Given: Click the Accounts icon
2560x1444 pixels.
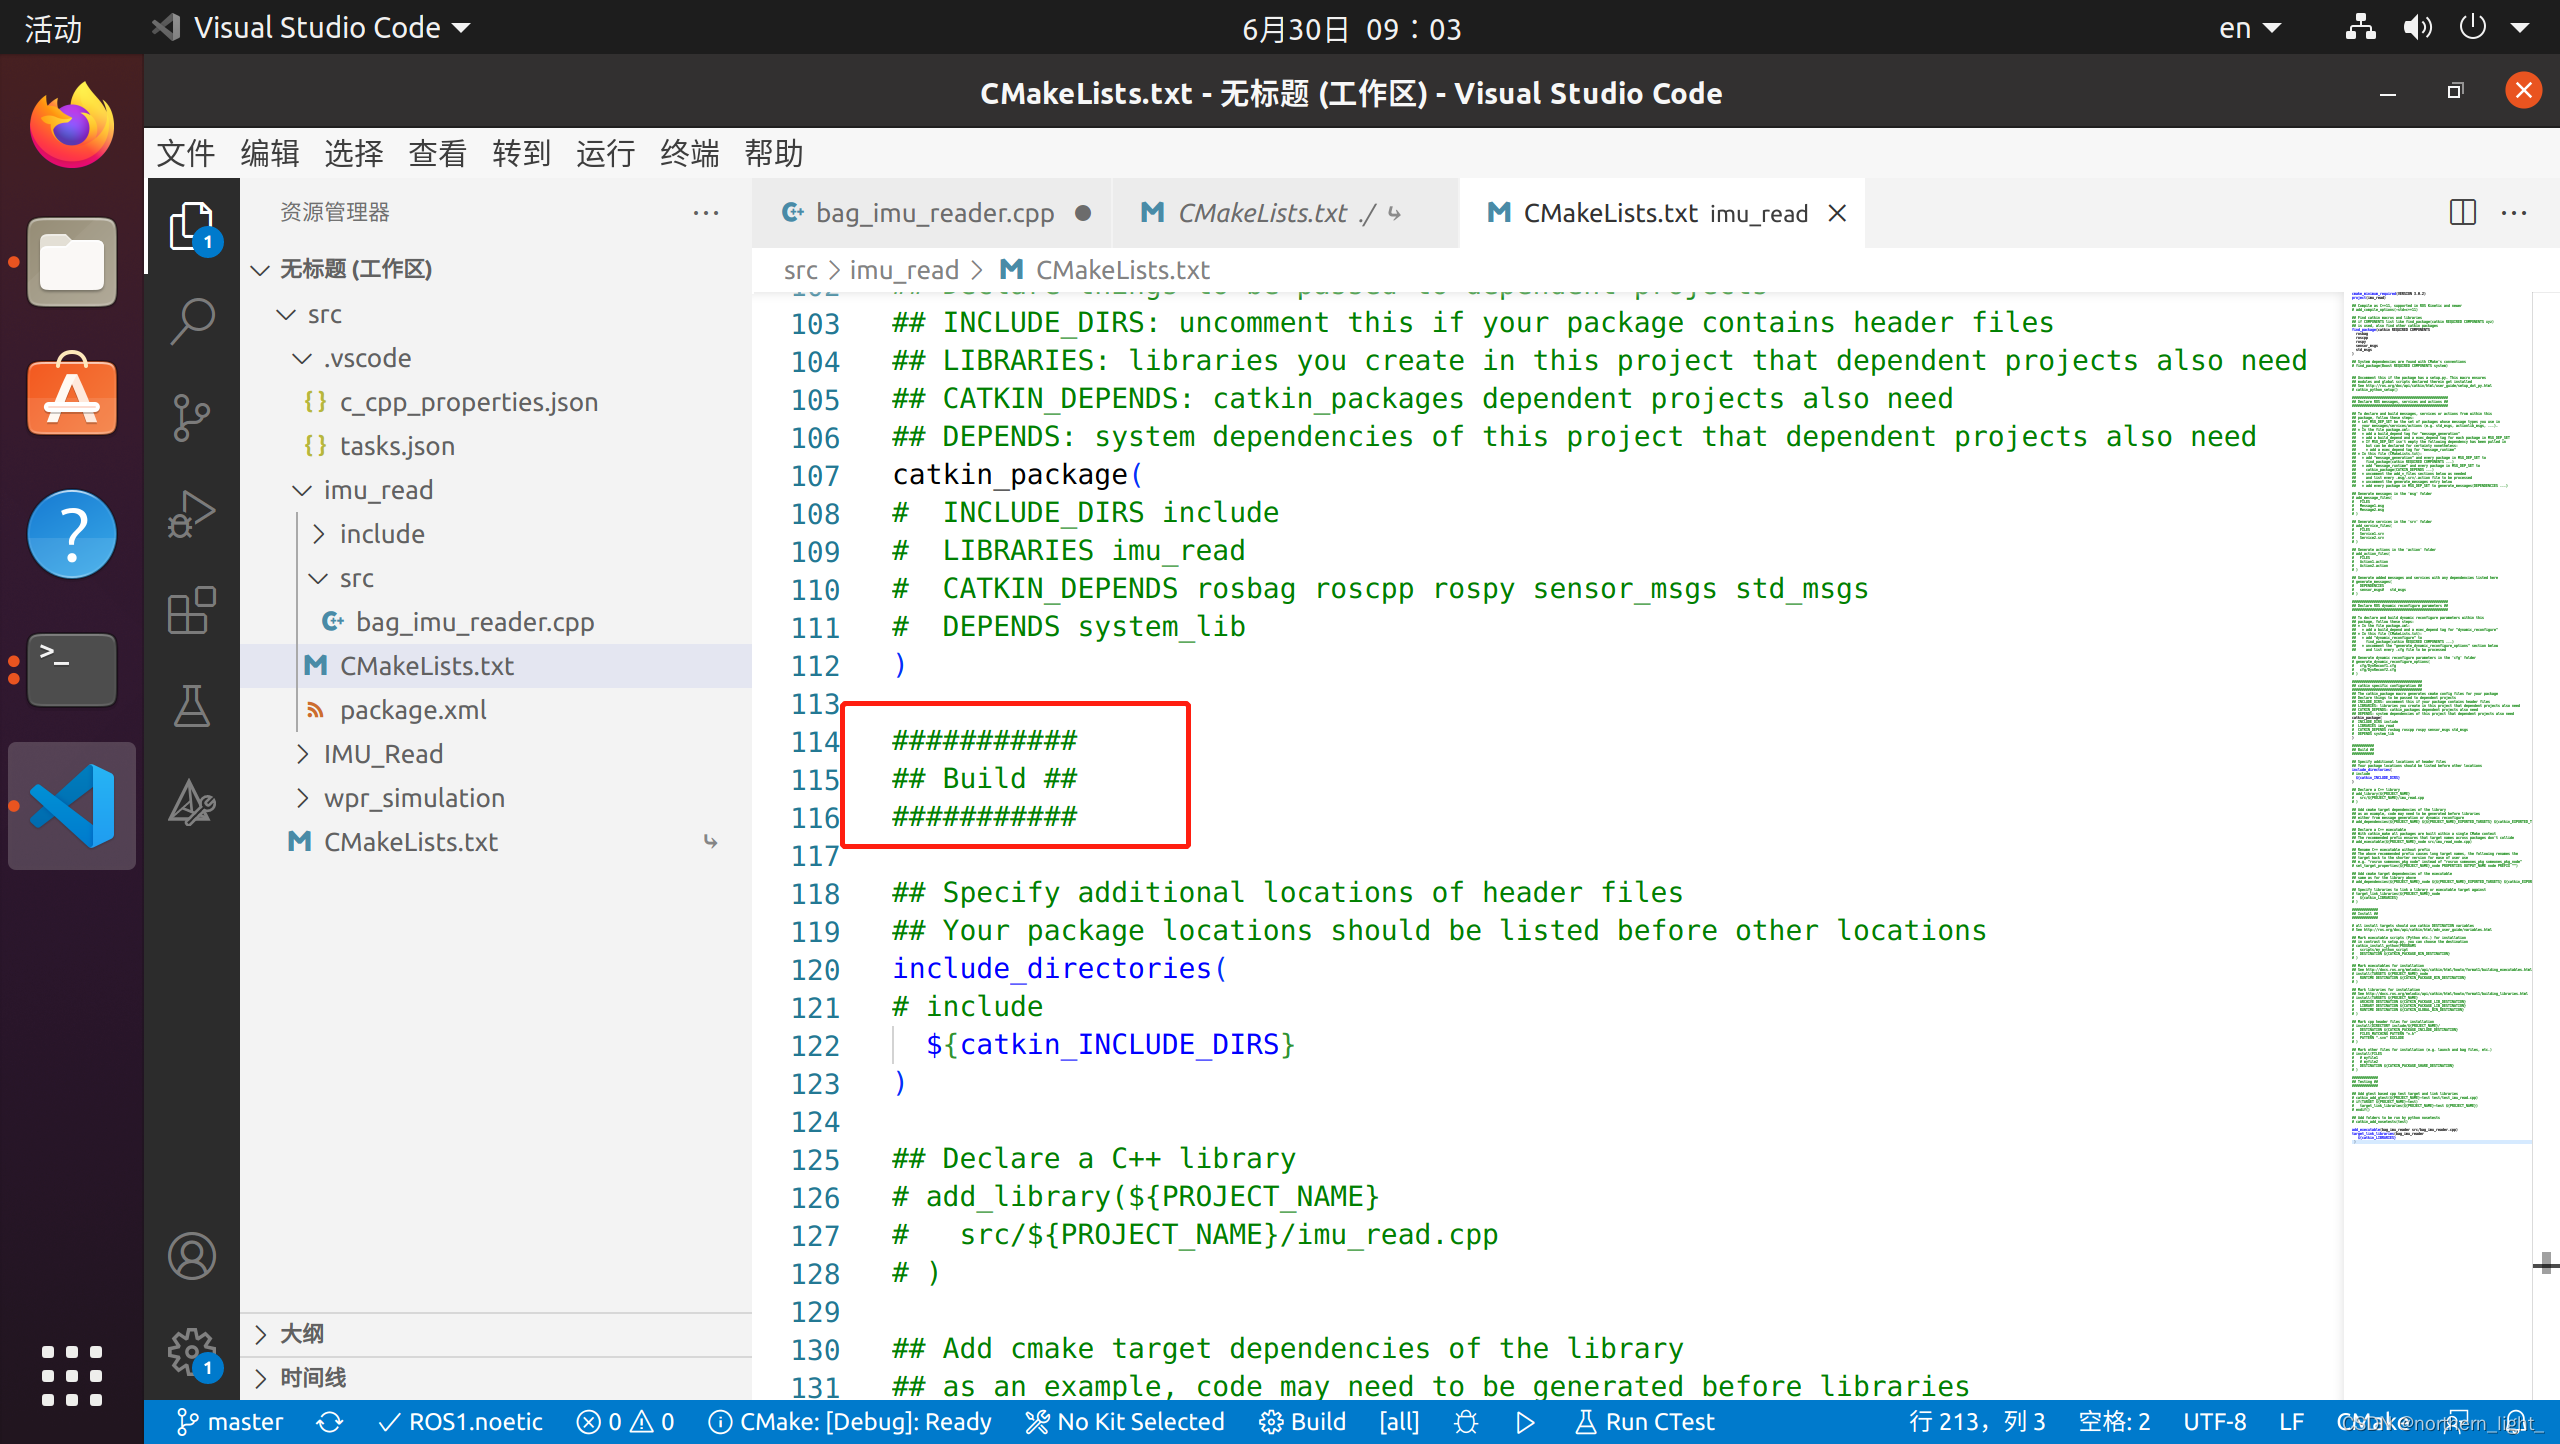Looking at the screenshot, I should click(192, 1256).
